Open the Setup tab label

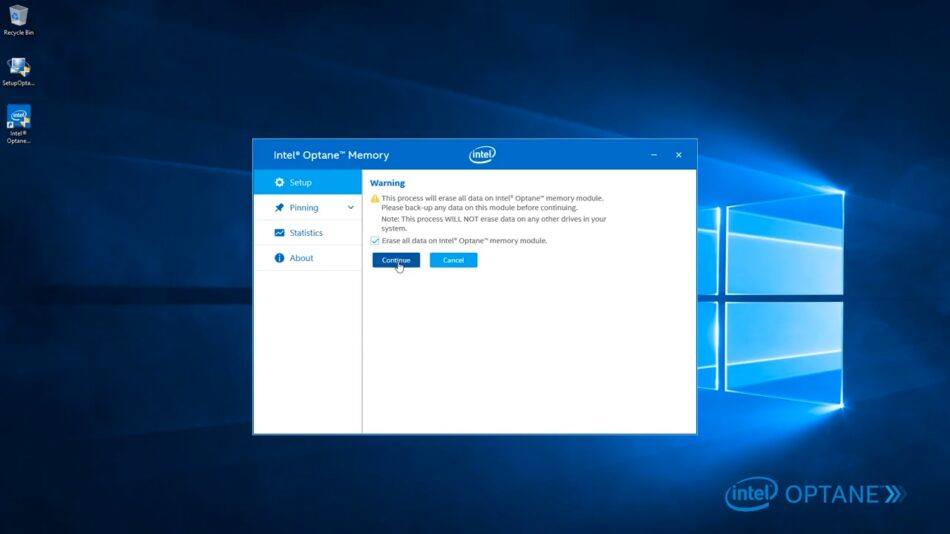pyautogui.click(x=301, y=182)
